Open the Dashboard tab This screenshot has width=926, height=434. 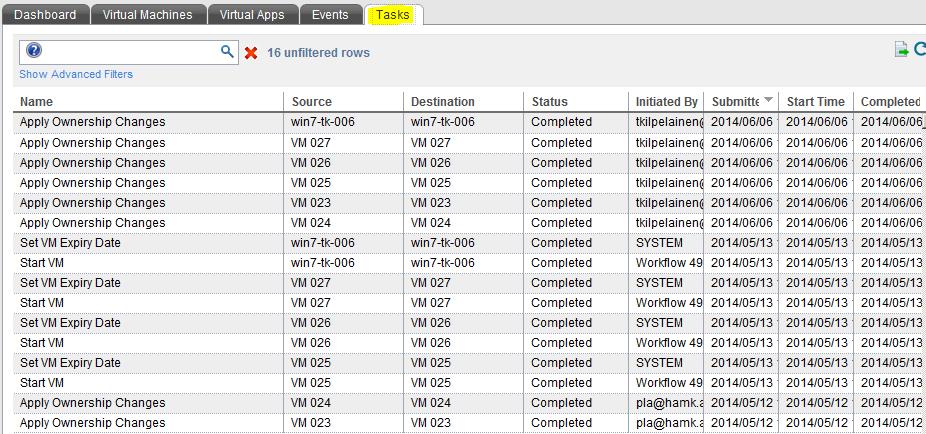click(x=45, y=15)
